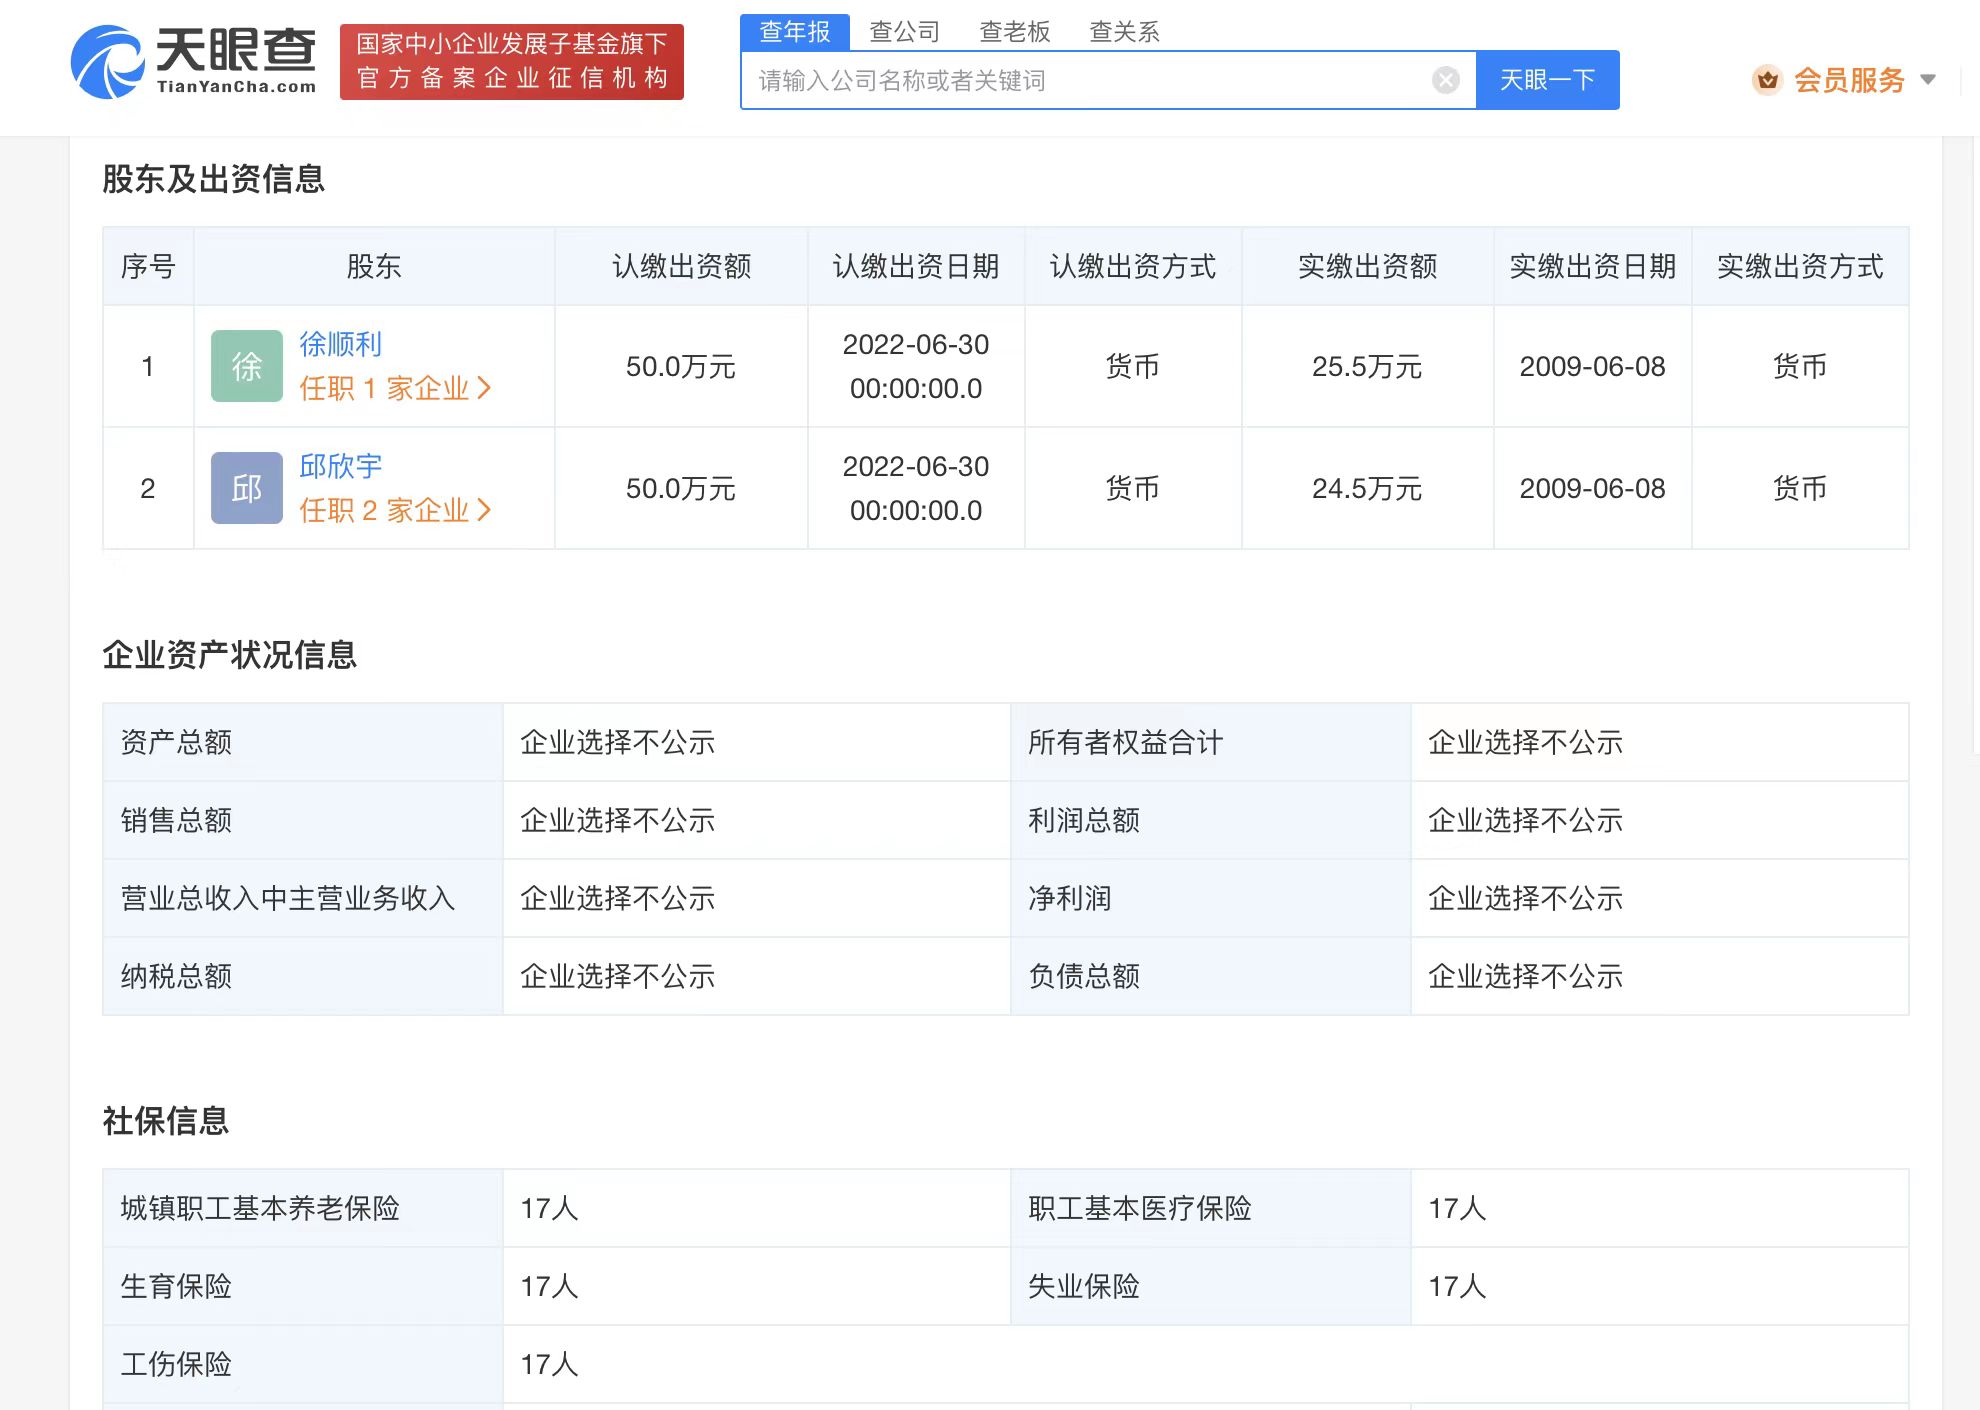Screen dimensions: 1980x1410
Task: Click the 认缴出资额 column header
Action: pos(681,266)
